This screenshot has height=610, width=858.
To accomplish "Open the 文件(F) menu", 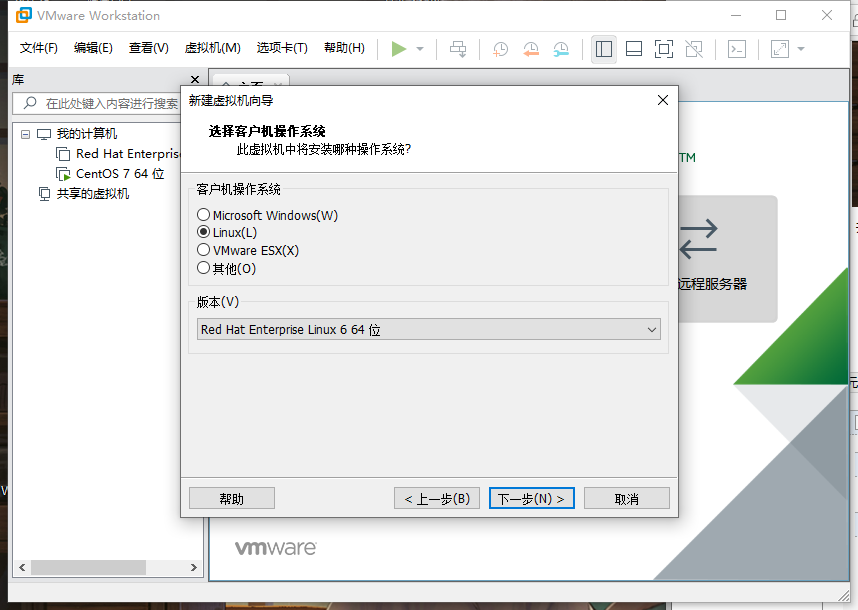I will coord(38,48).
